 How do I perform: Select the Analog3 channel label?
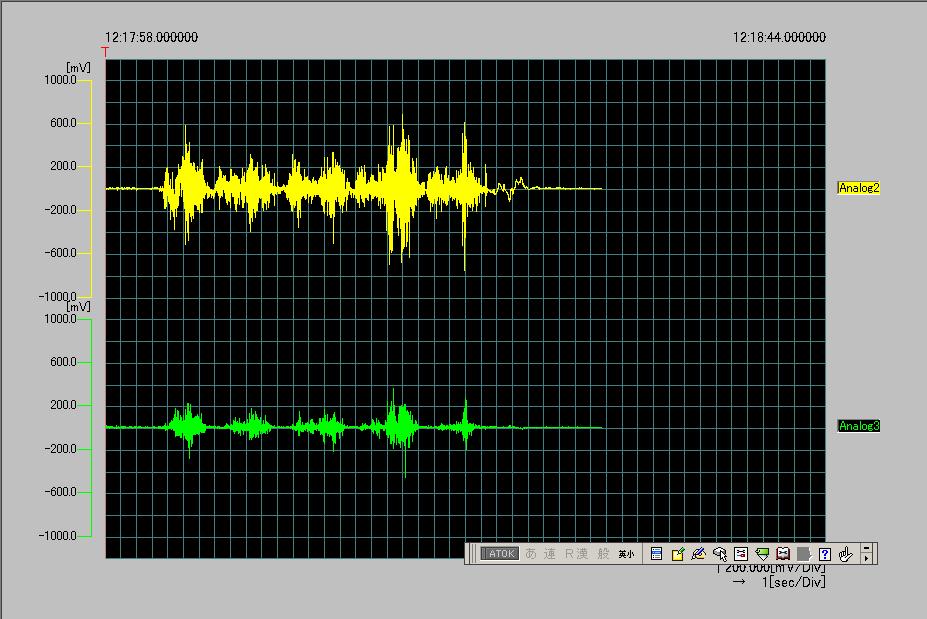tap(859, 426)
